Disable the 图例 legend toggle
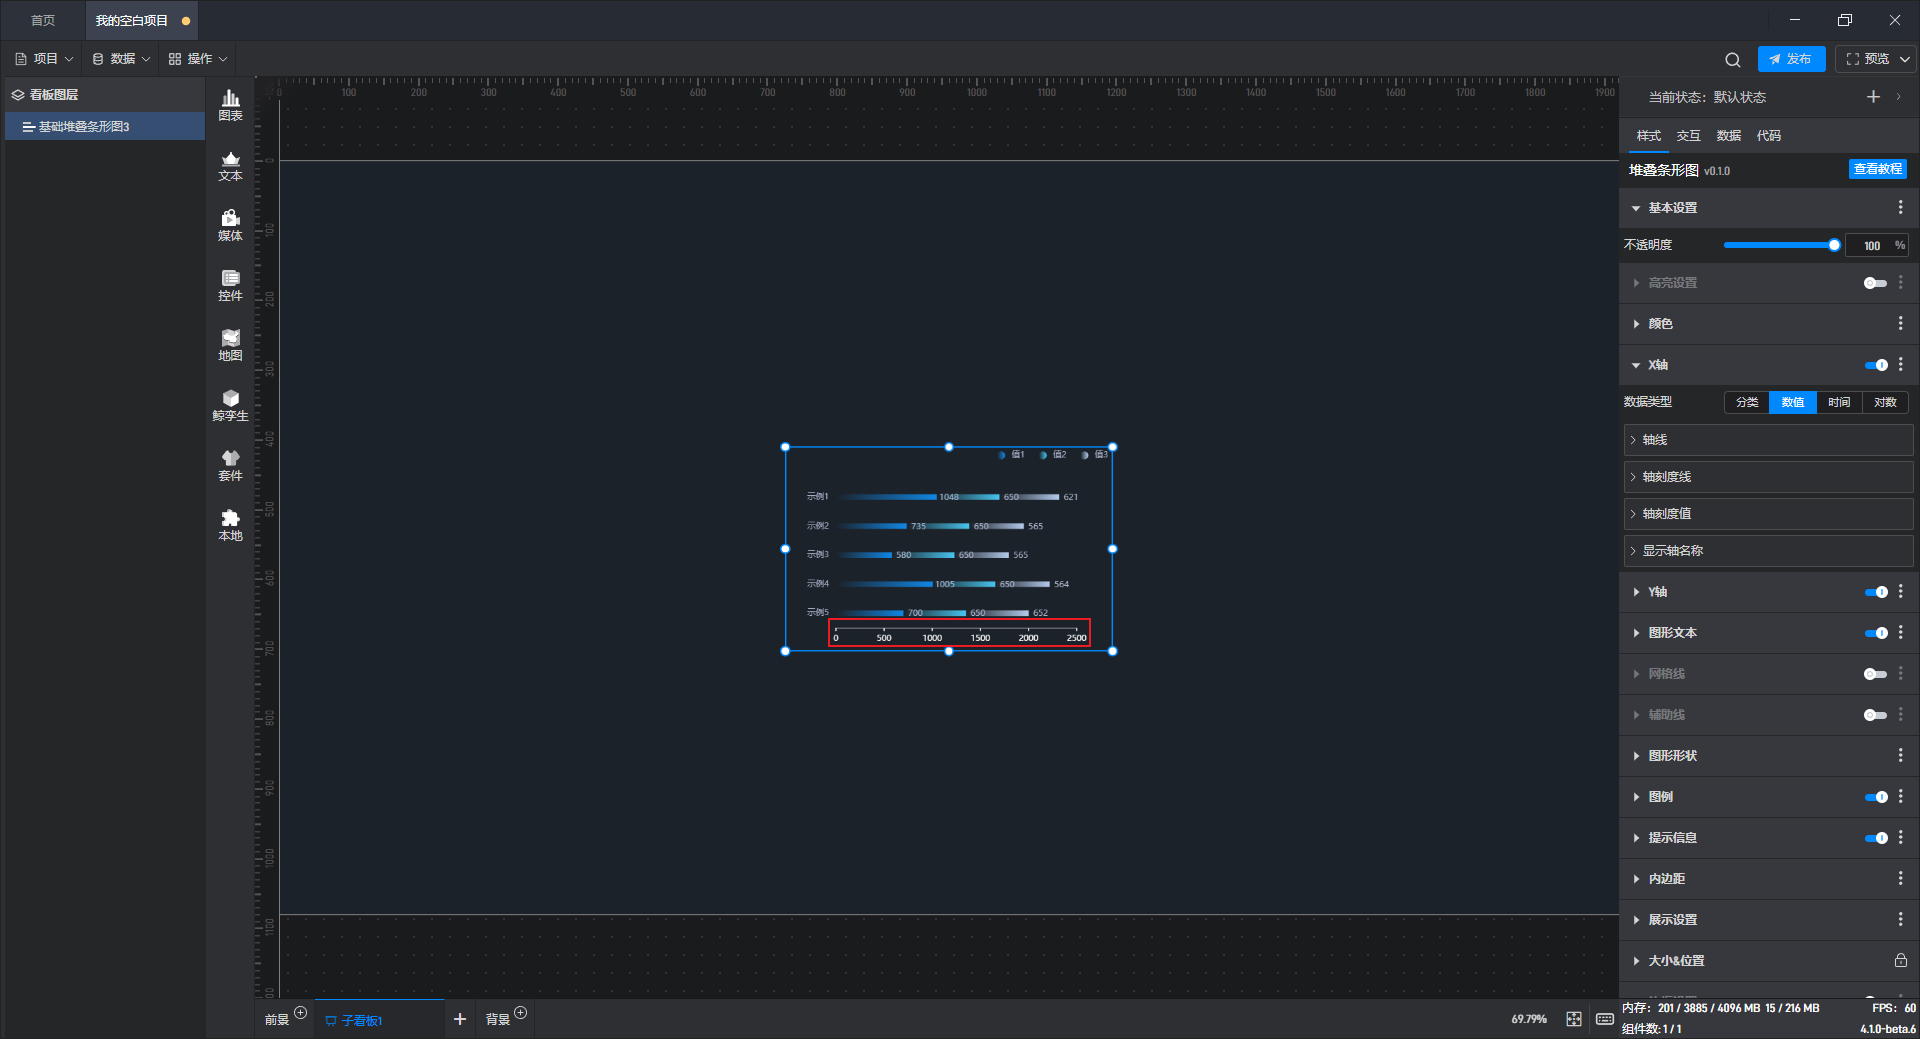The image size is (1920, 1039). pyautogui.click(x=1876, y=797)
